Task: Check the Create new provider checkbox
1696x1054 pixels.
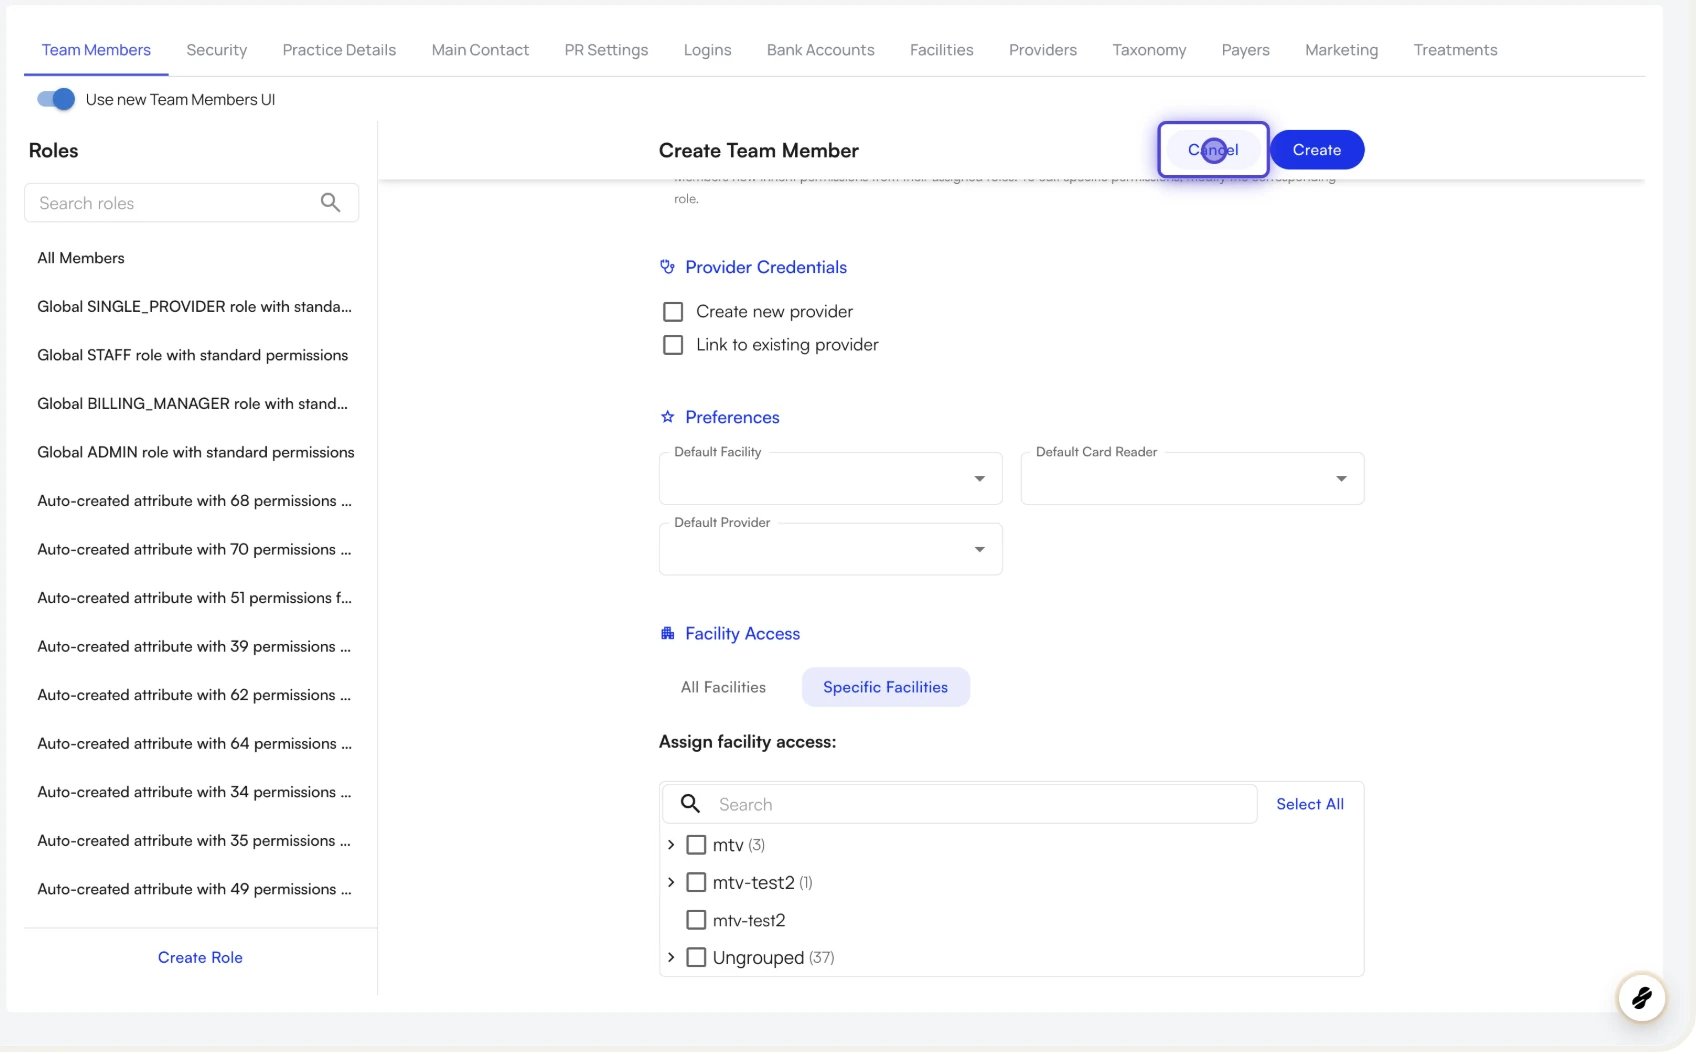Action: pos(673,312)
